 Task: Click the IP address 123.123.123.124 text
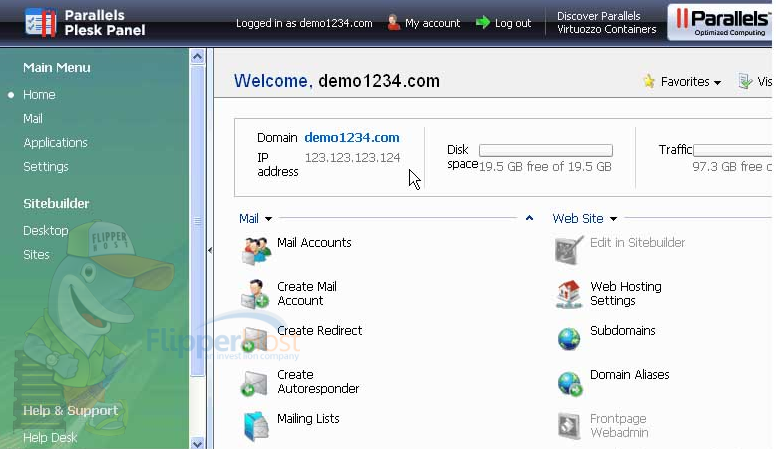pos(352,157)
